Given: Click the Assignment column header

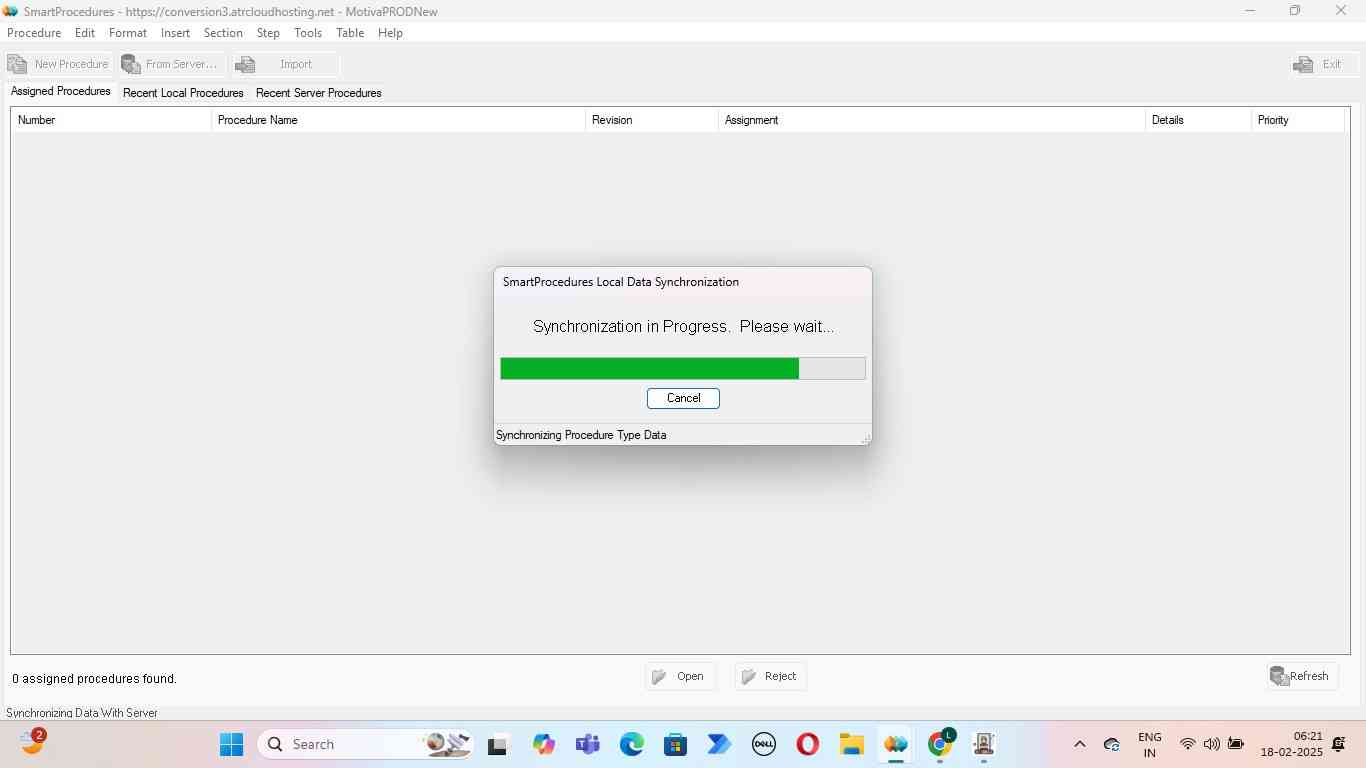Looking at the screenshot, I should click(x=932, y=120).
